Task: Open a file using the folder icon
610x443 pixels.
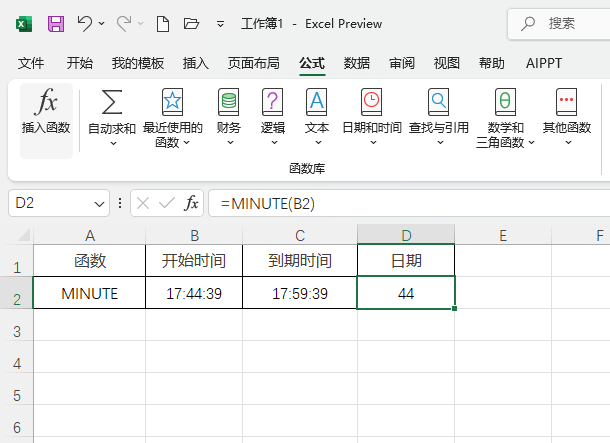Action: pos(191,24)
